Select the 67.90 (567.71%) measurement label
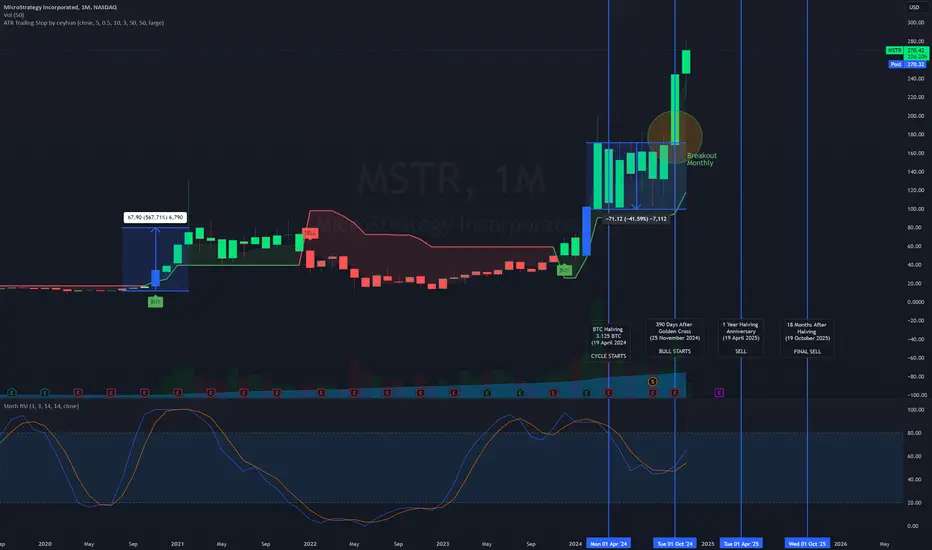932x550 pixels. [155, 217]
